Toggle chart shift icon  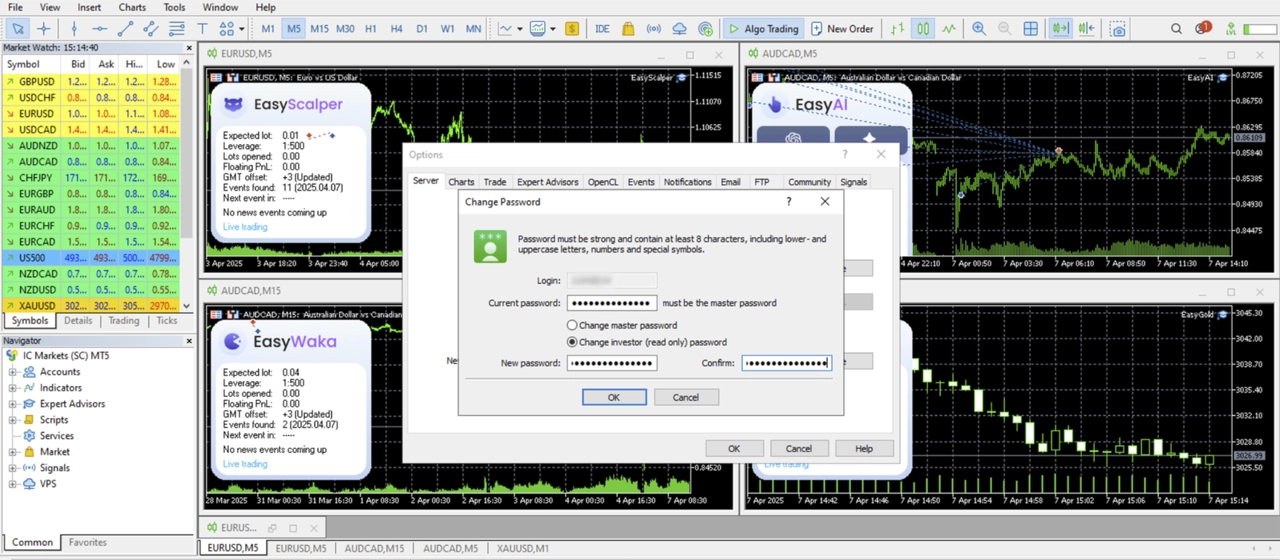tap(1087, 29)
